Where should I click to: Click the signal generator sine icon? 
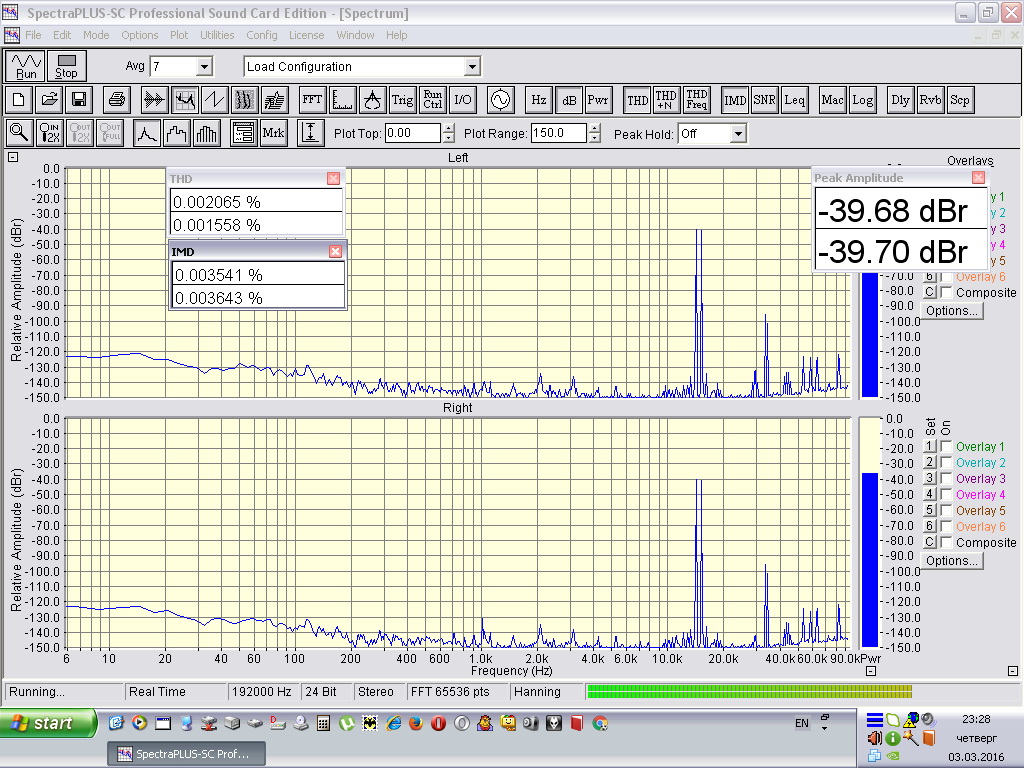(x=498, y=100)
